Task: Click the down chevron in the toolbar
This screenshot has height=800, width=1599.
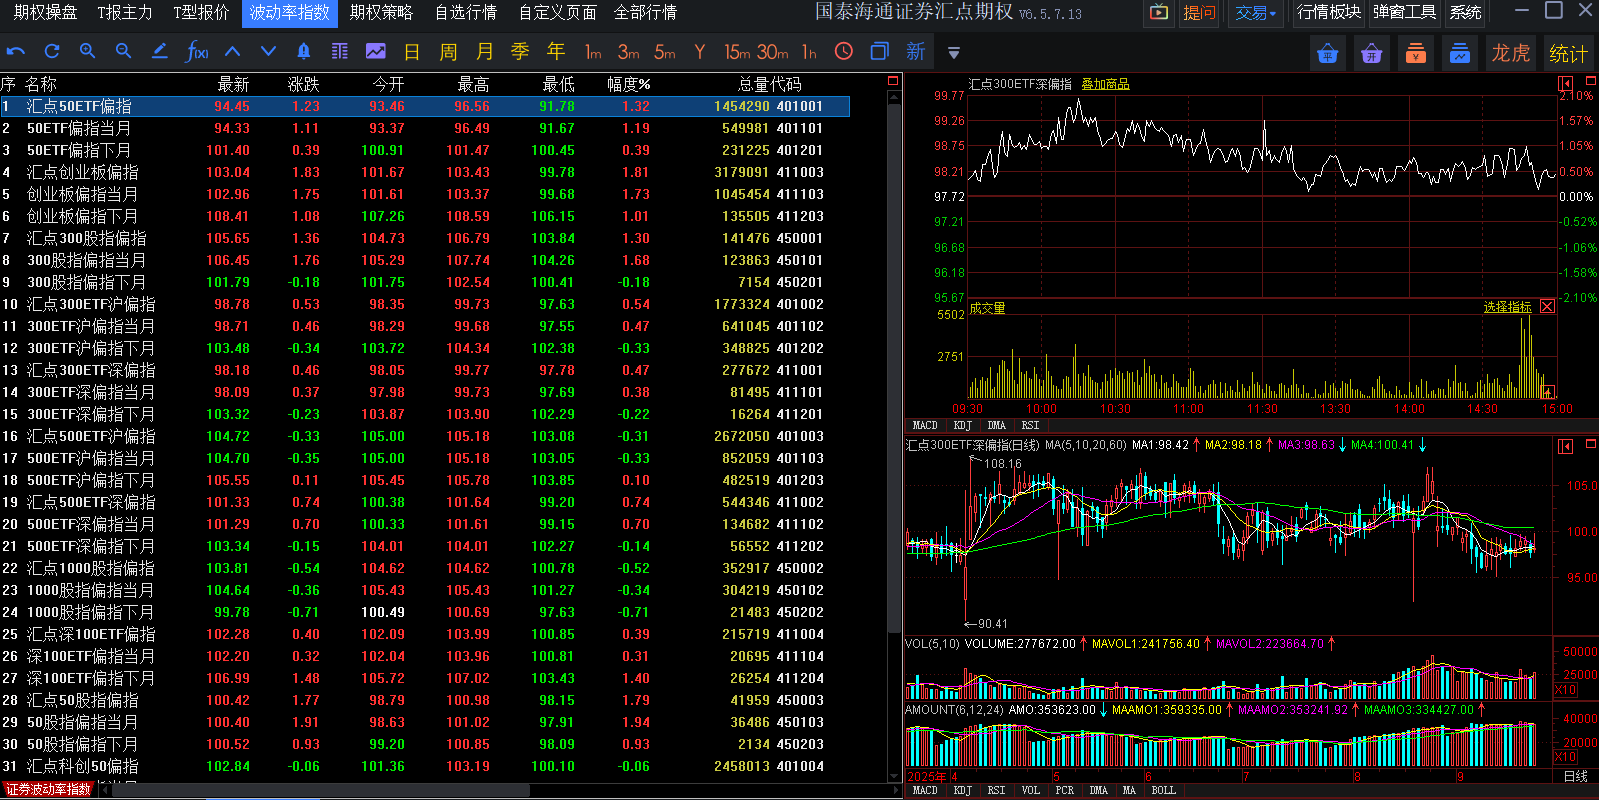Action: pos(268,51)
